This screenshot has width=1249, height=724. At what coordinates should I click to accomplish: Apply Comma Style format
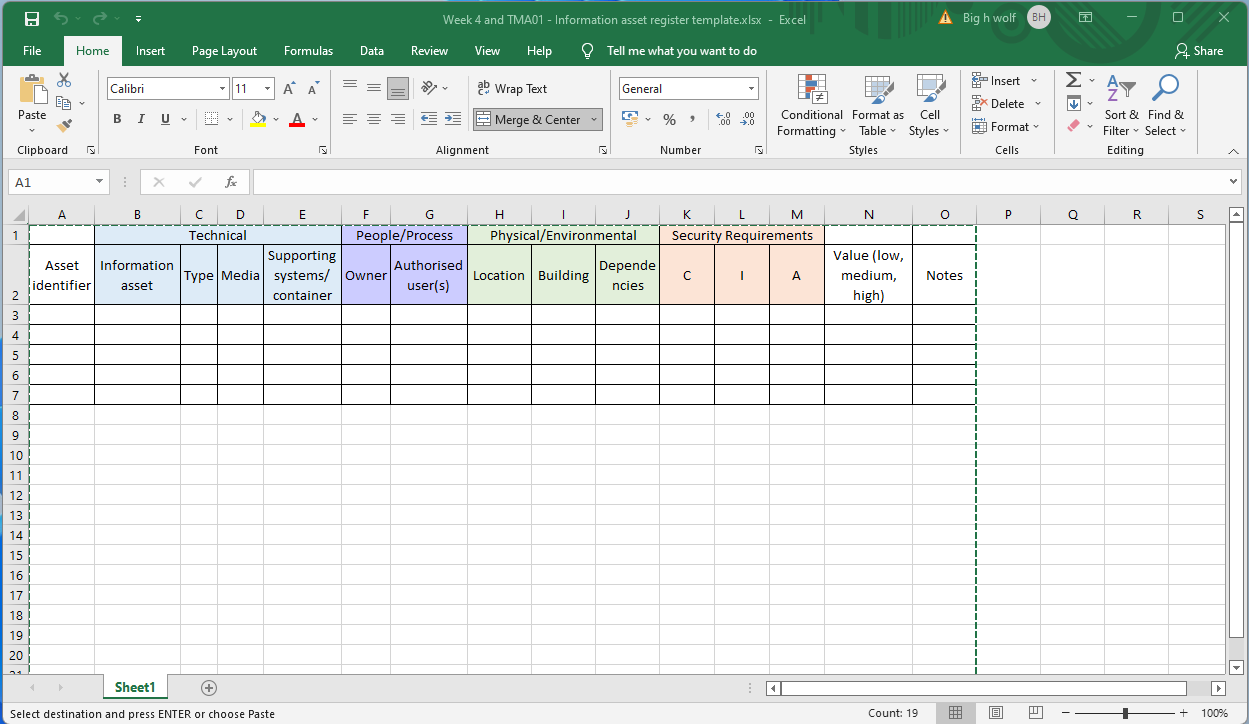692,119
